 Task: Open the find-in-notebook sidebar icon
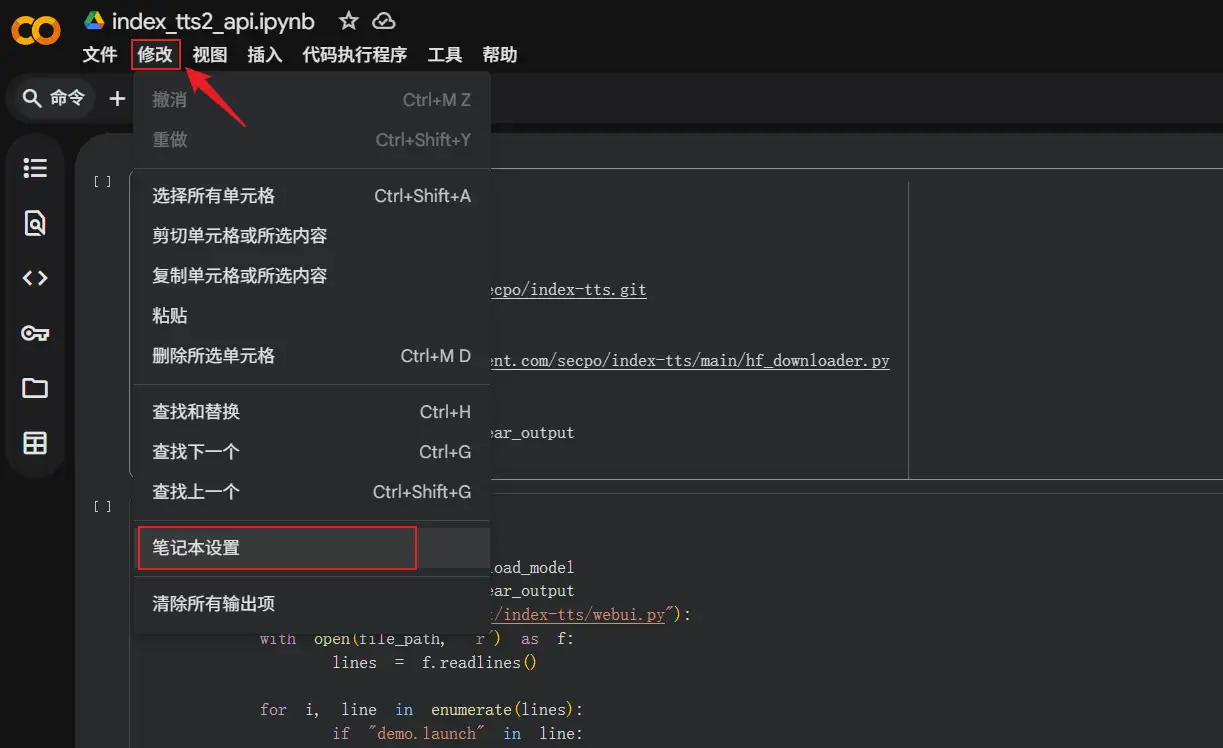click(x=35, y=223)
